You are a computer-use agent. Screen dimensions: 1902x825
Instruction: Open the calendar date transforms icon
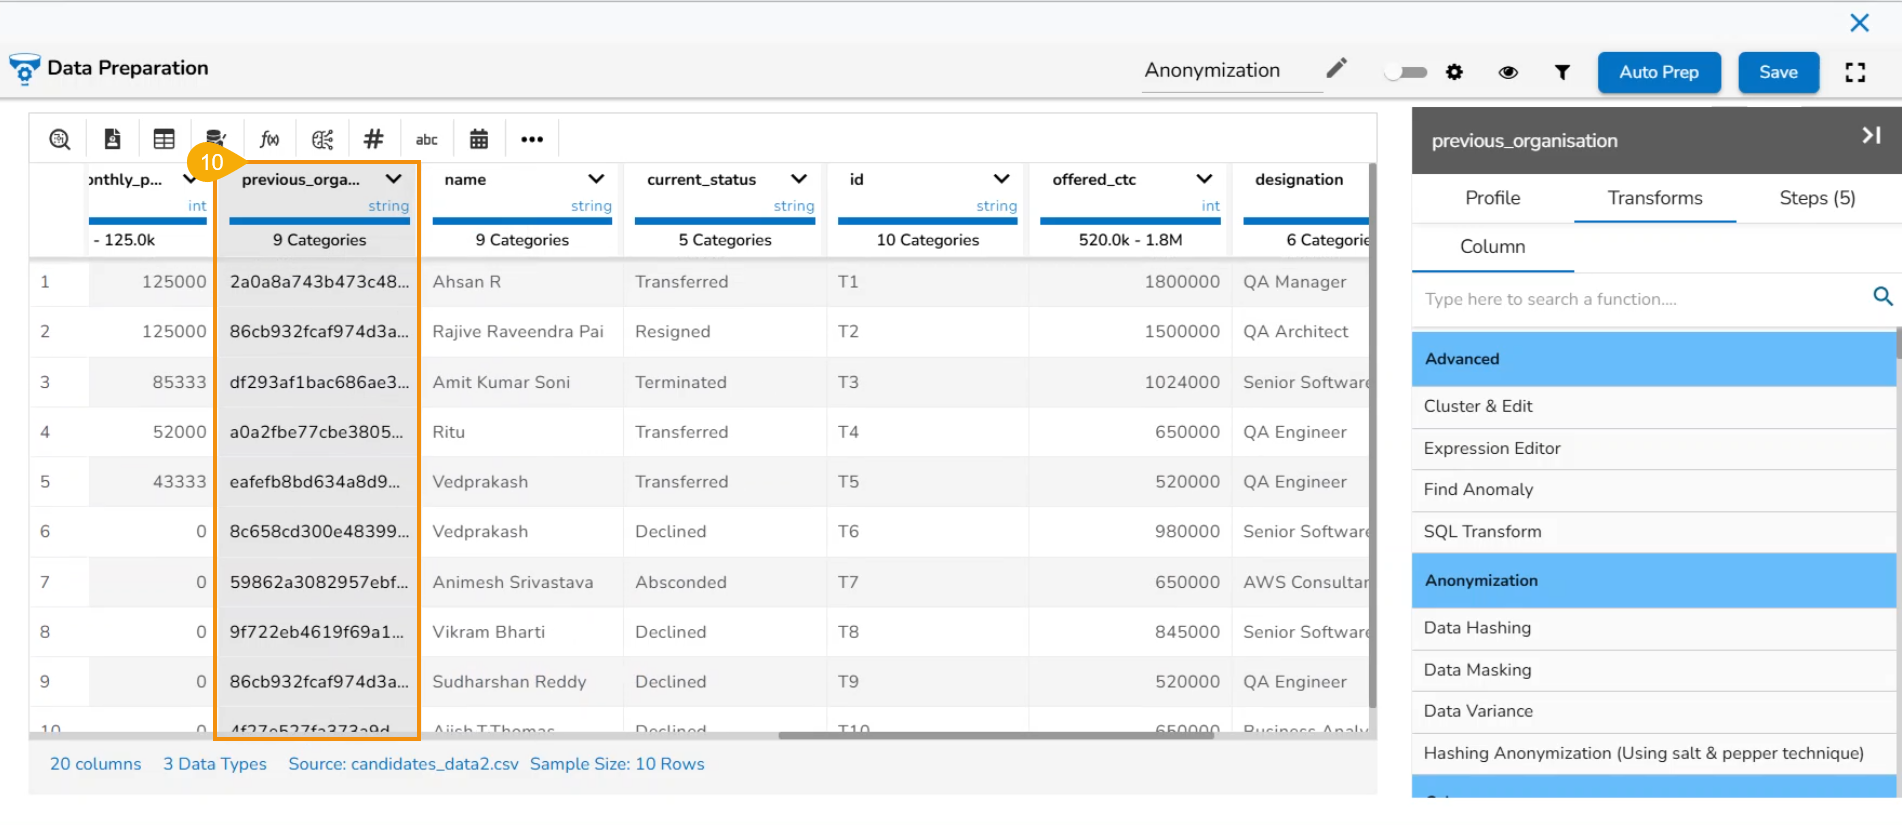(x=479, y=139)
